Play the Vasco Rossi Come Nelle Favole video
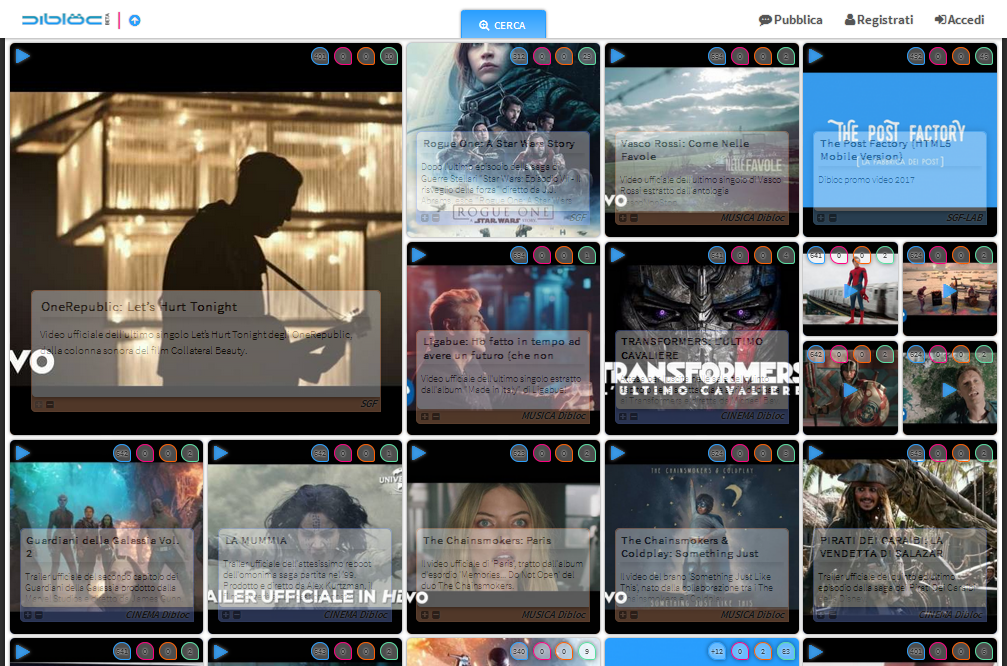Image resolution: width=1007 pixels, height=666 pixels. pos(617,57)
